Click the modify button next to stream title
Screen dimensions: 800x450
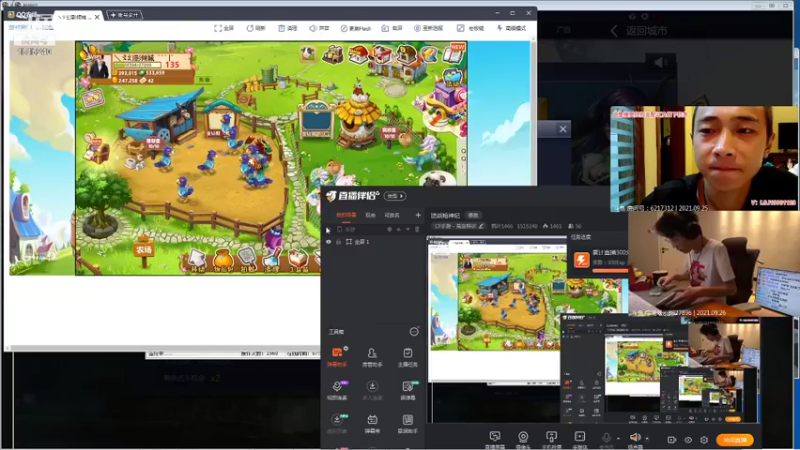coord(473,215)
